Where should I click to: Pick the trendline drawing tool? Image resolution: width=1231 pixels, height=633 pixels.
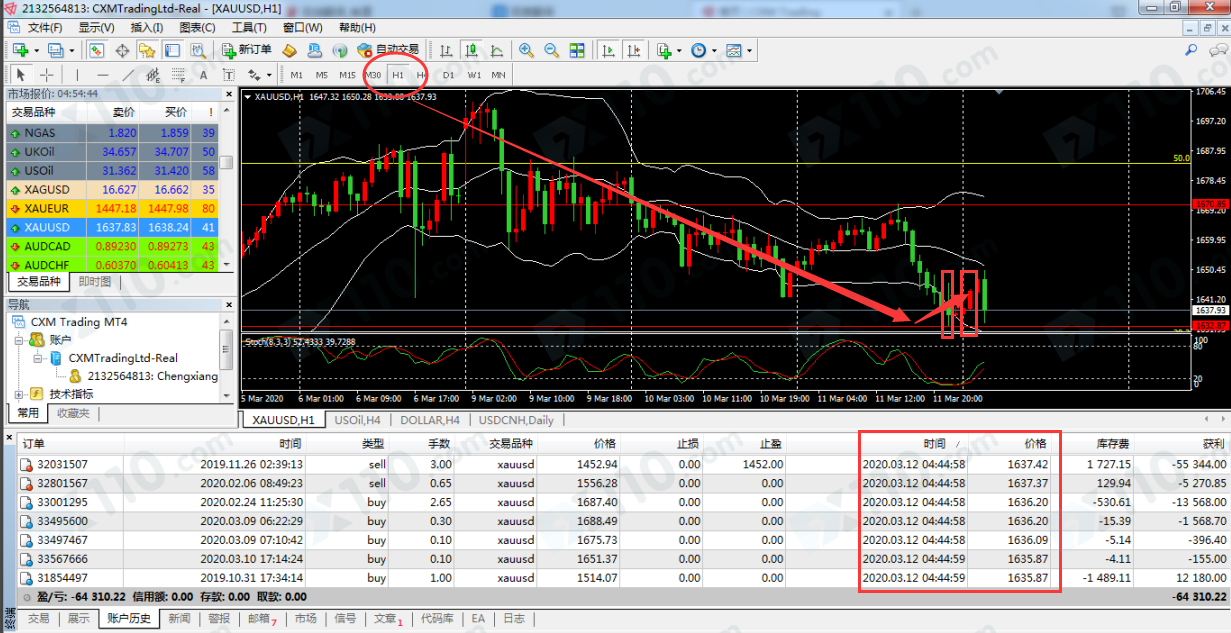[128, 75]
